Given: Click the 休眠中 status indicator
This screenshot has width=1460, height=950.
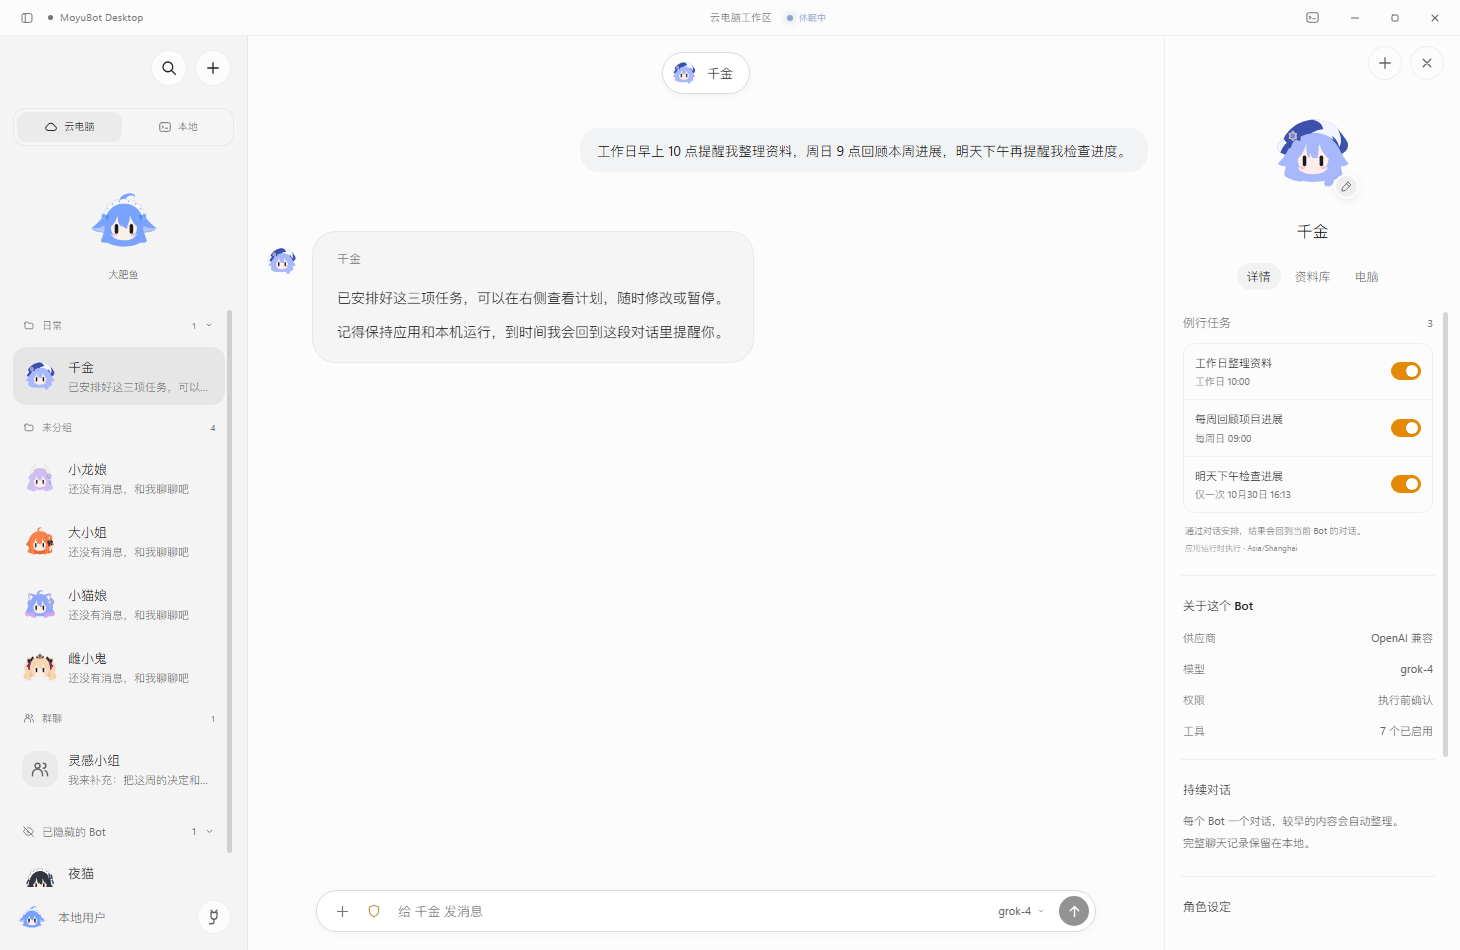Looking at the screenshot, I should point(806,18).
